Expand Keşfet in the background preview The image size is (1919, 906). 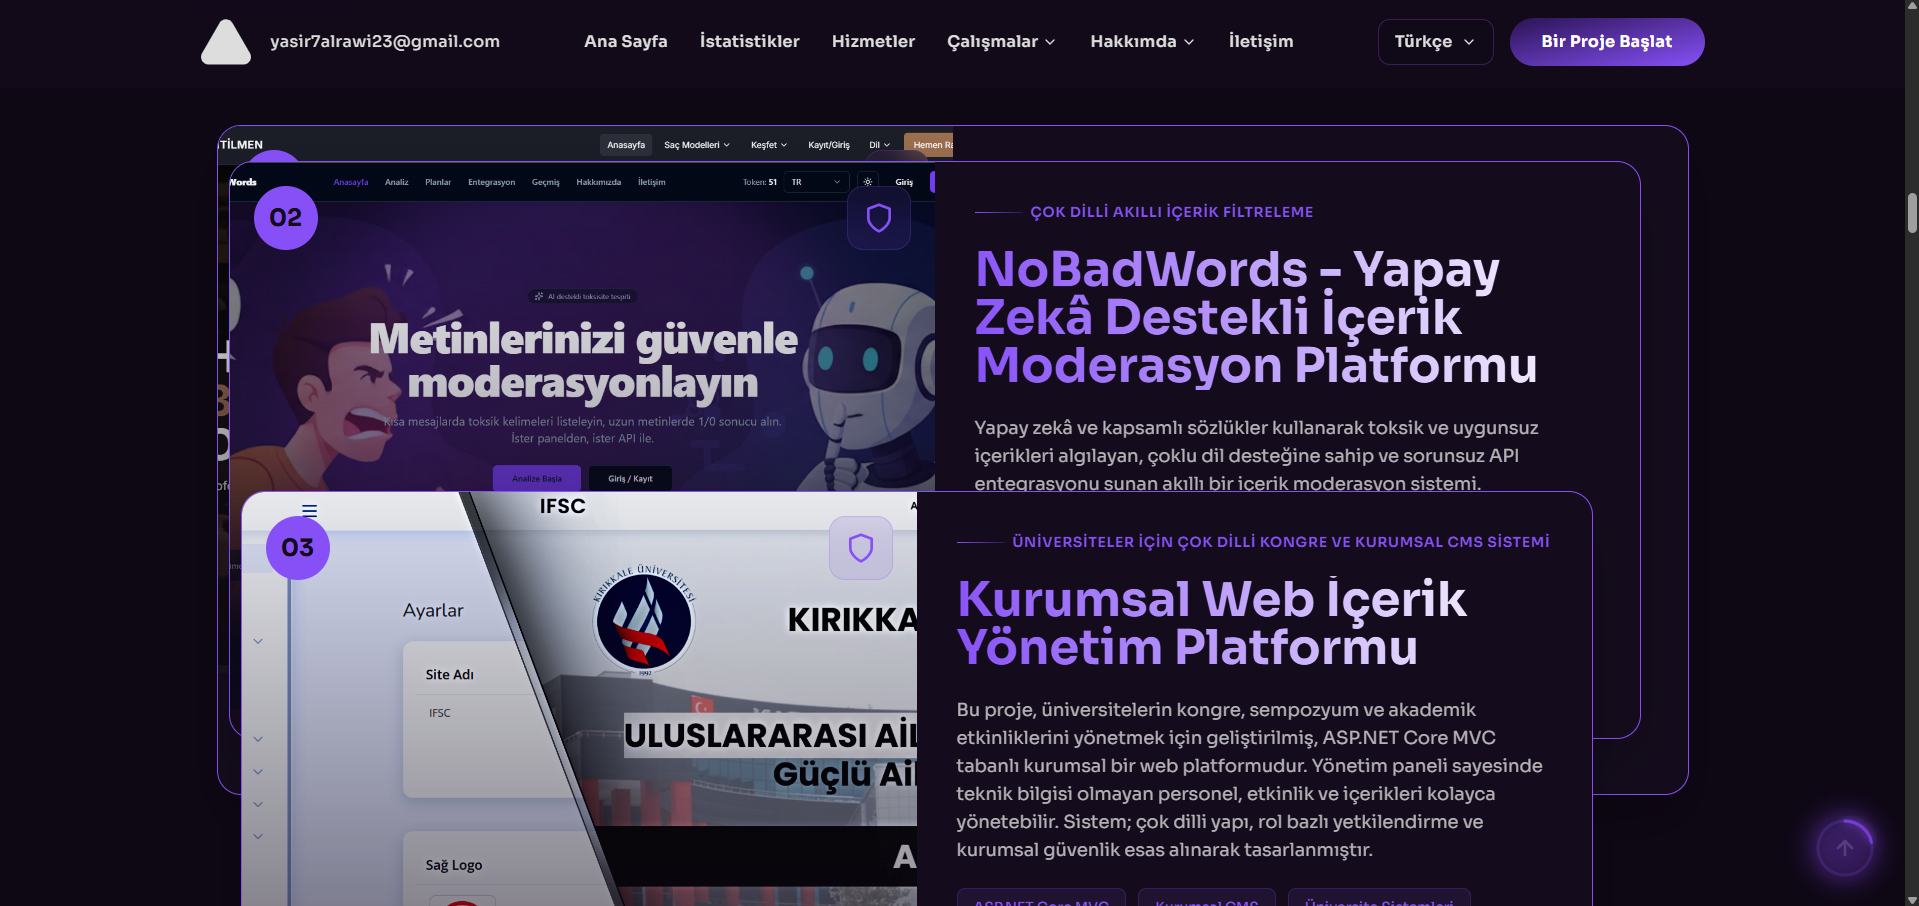click(x=769, y=145)
